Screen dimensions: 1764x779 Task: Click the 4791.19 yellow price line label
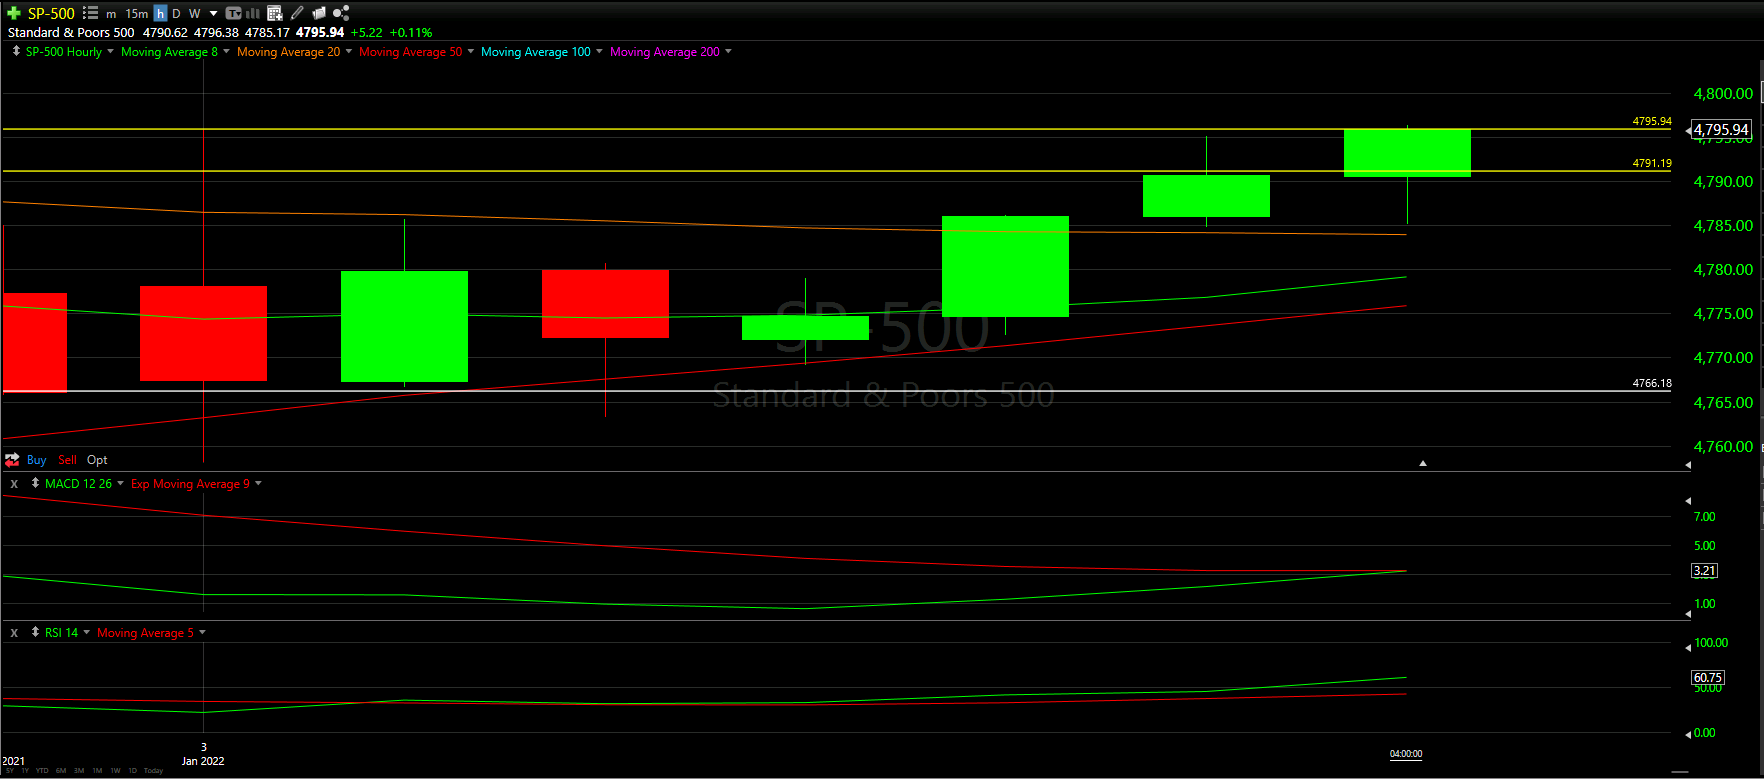(1651, 163)
